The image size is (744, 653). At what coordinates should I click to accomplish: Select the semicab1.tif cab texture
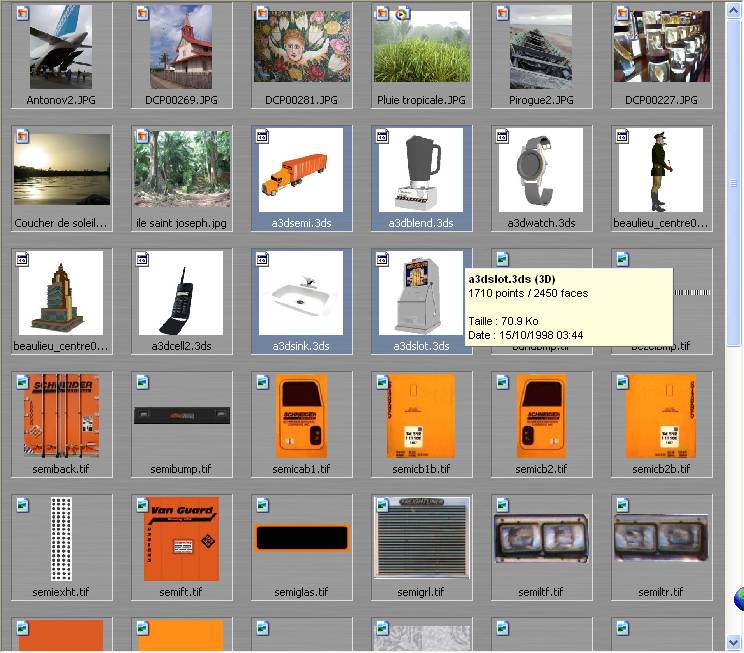point(301,416)
